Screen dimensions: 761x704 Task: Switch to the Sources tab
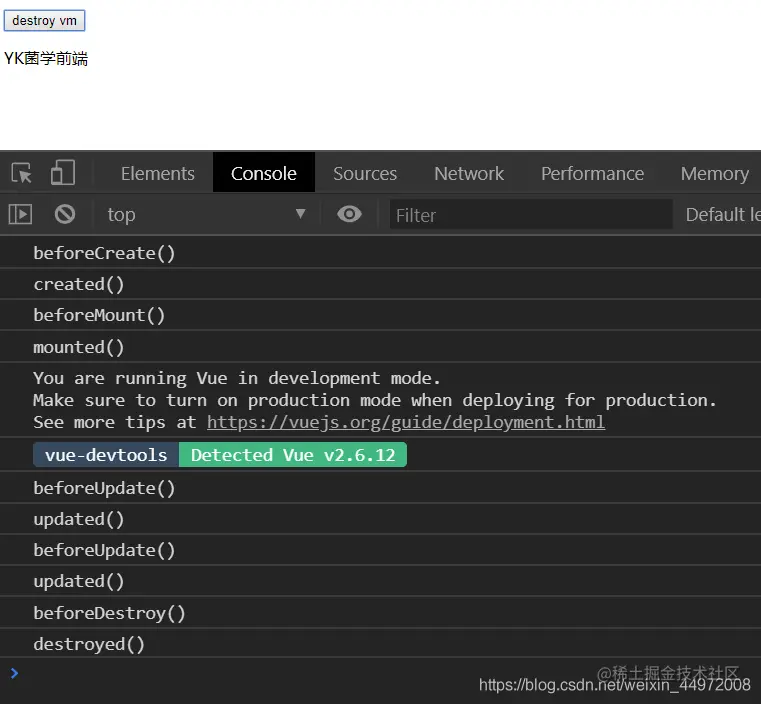[365, 173]
